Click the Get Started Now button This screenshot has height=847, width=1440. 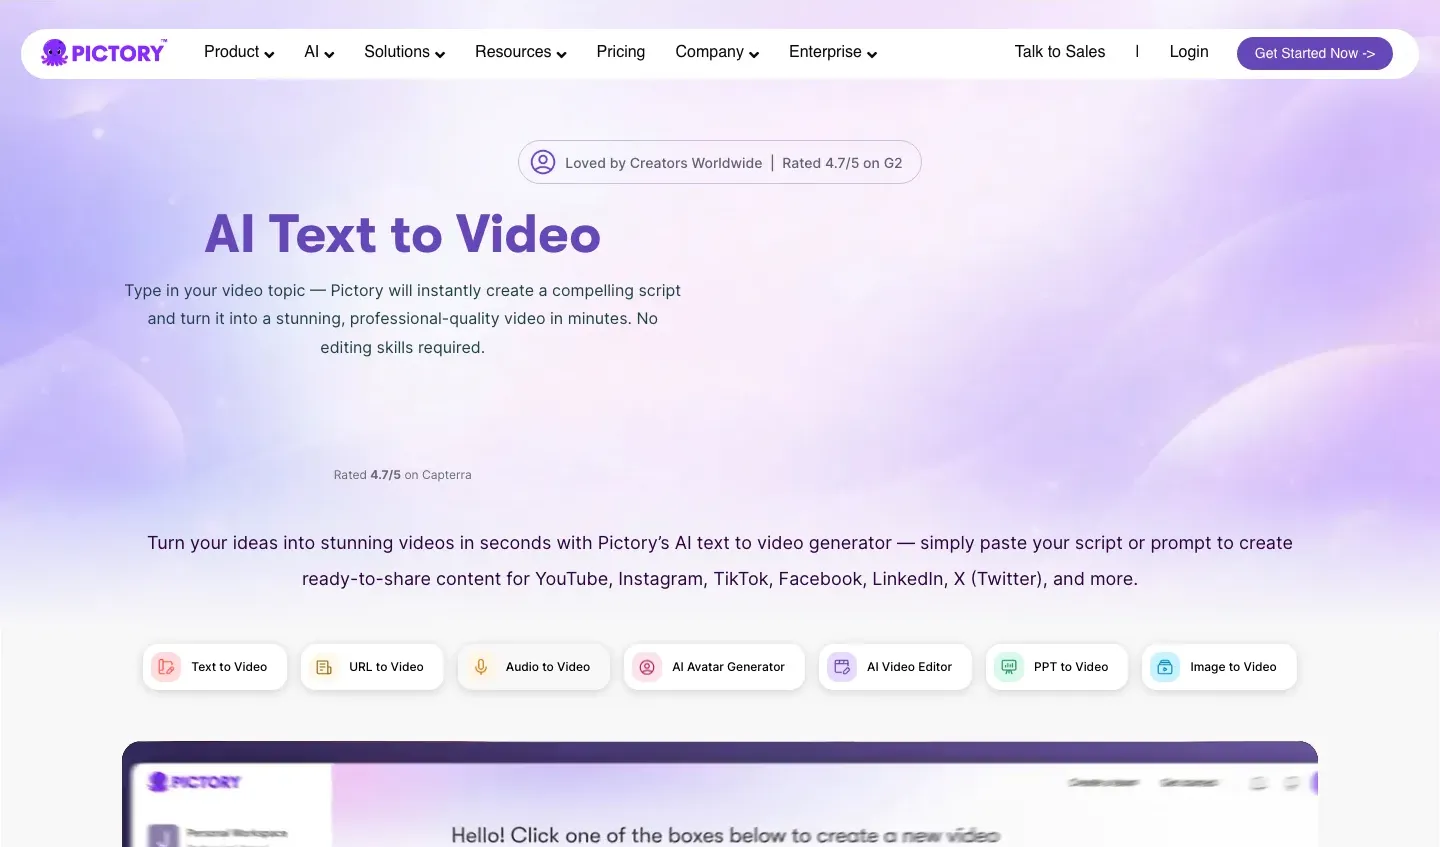[x=1315, y=53]
